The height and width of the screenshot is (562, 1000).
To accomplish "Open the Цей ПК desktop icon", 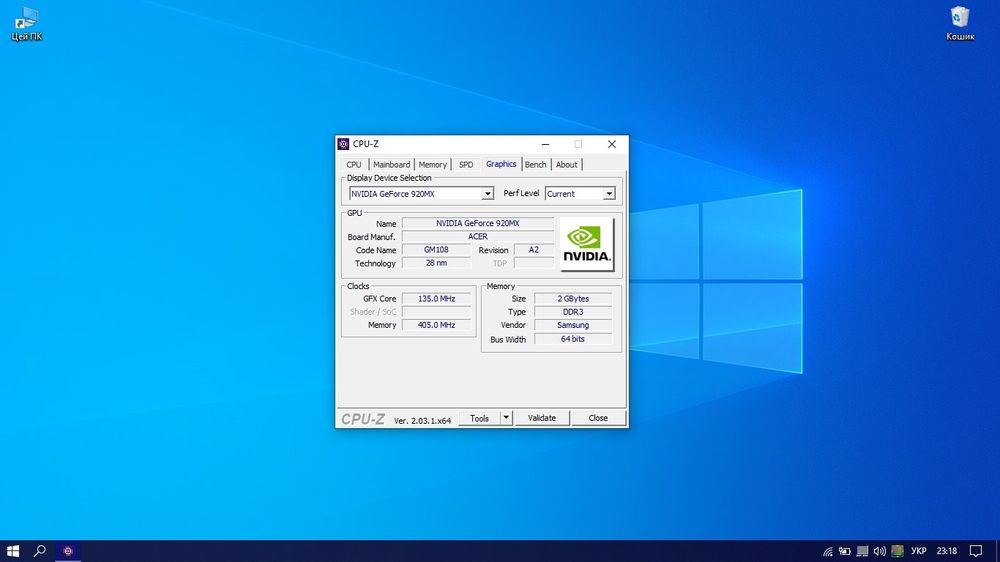I will [x=27, y=24].
